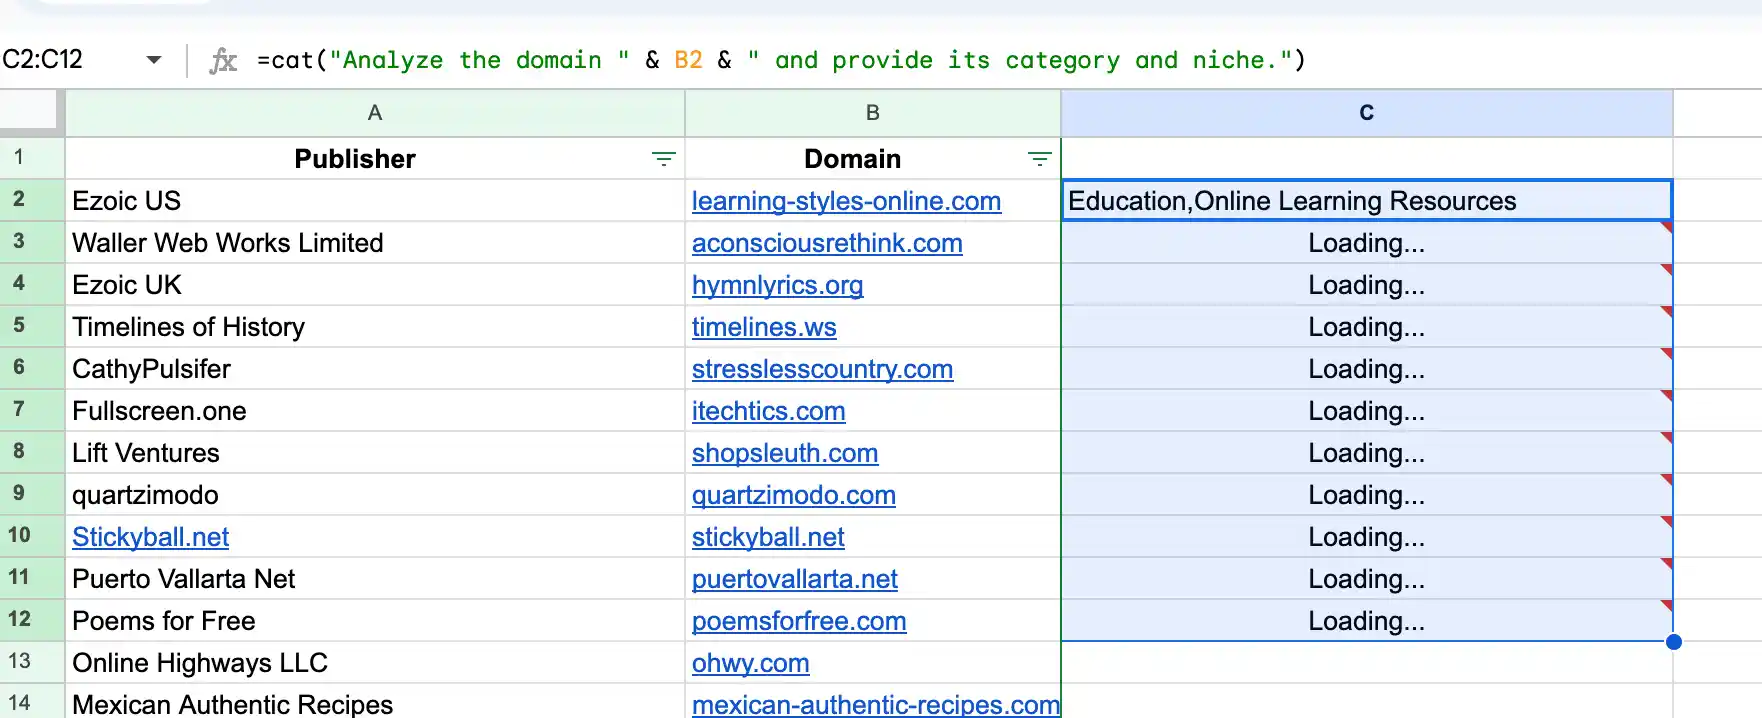1762x718 pixels.
Task: Select empty cell C1
Action: click(x=1367, y=159)
